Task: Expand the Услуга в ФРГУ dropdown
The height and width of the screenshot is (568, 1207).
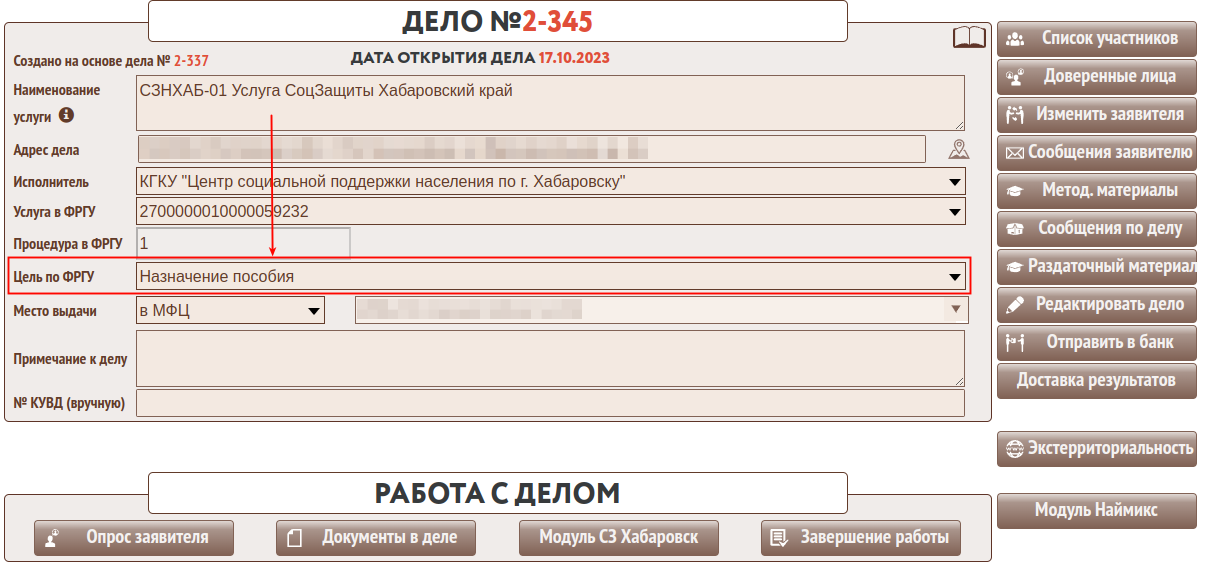Action: (x=551, y=212)
